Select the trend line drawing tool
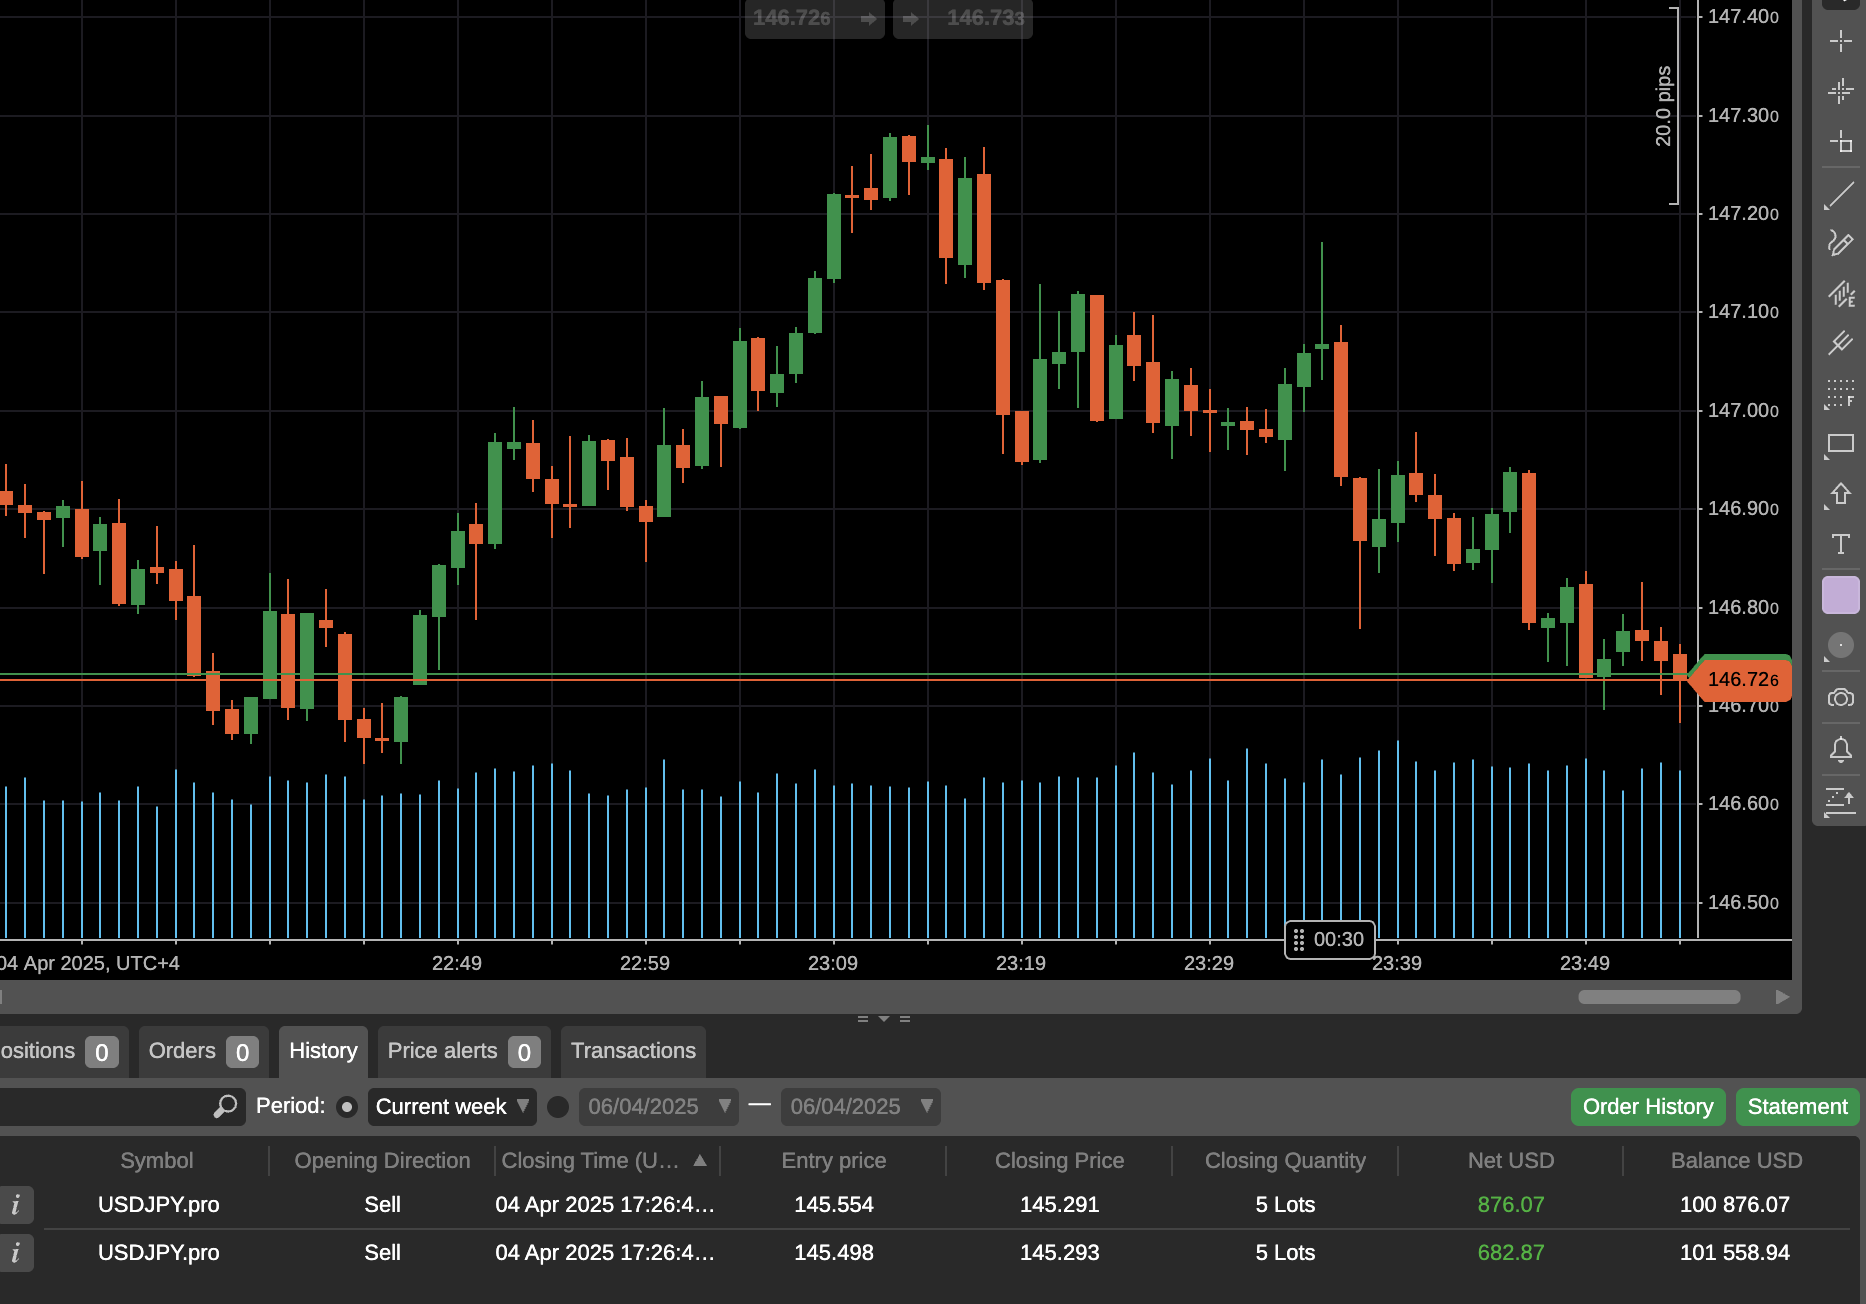1866x1304 pixels. (x=1839, y=196)
